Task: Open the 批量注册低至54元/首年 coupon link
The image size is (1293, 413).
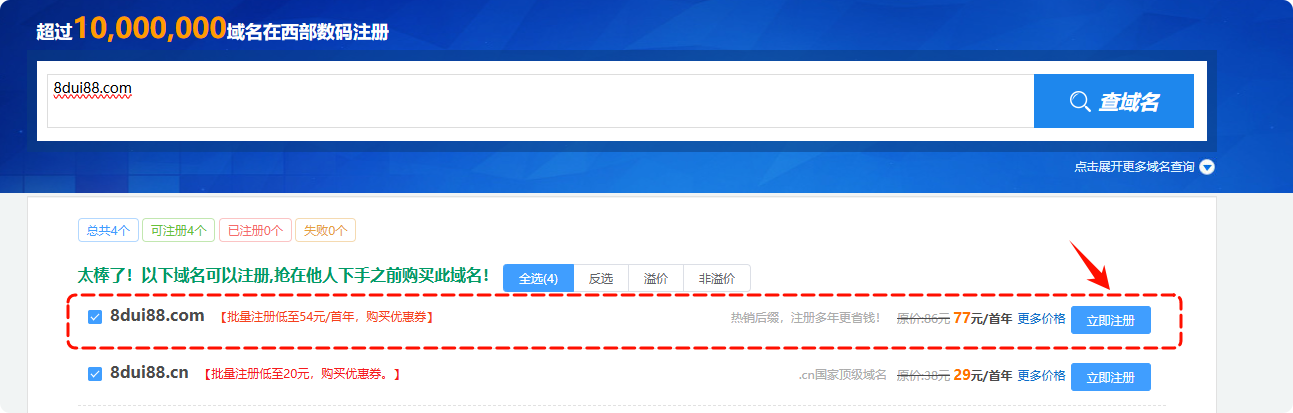Action: [x=326, y=318]
